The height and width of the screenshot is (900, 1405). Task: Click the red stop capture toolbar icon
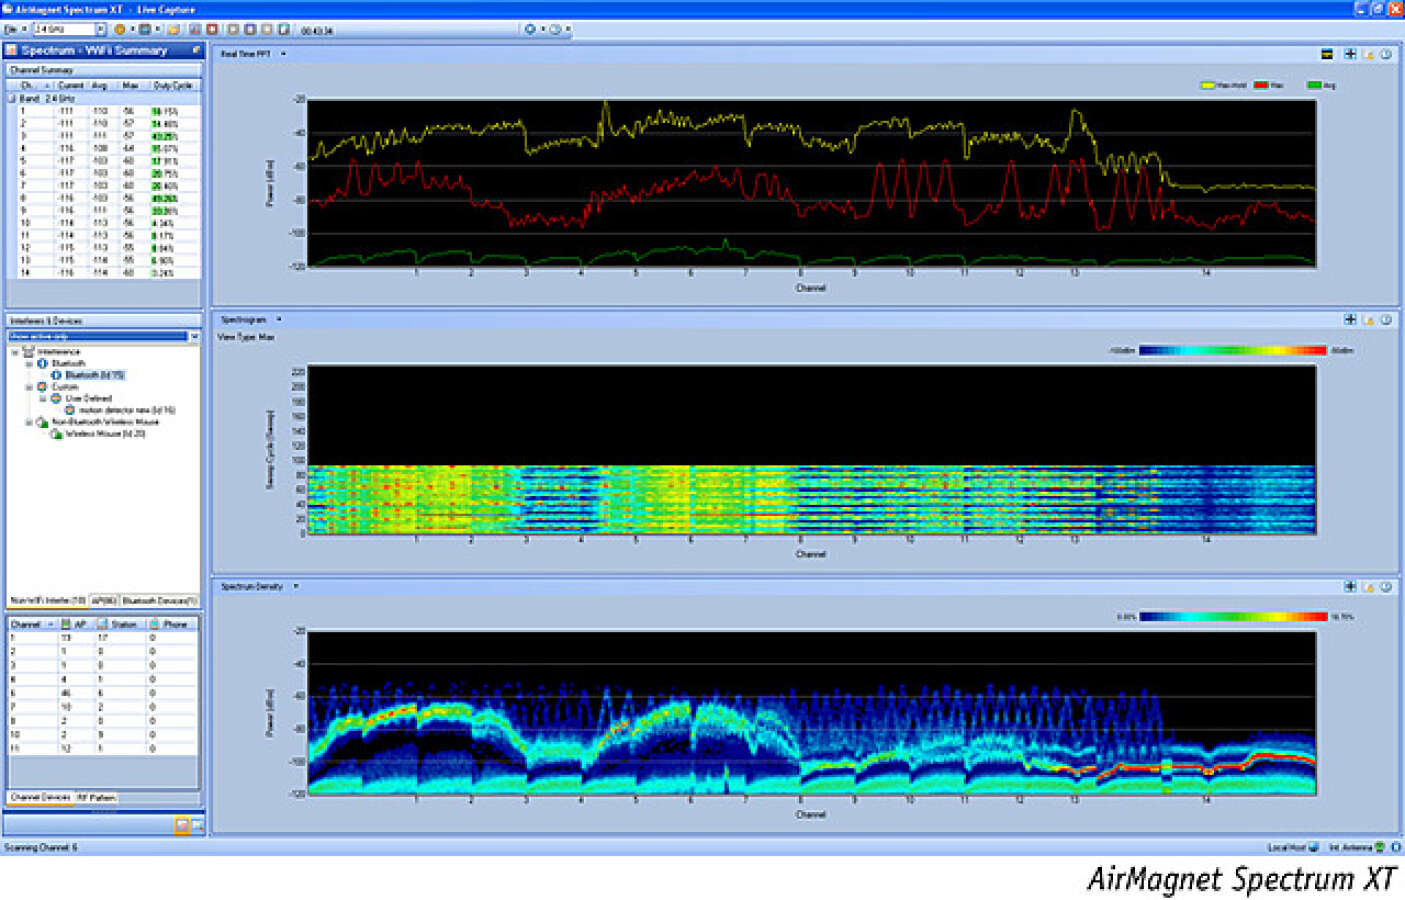pyautogui.click(x=212, y=30)
